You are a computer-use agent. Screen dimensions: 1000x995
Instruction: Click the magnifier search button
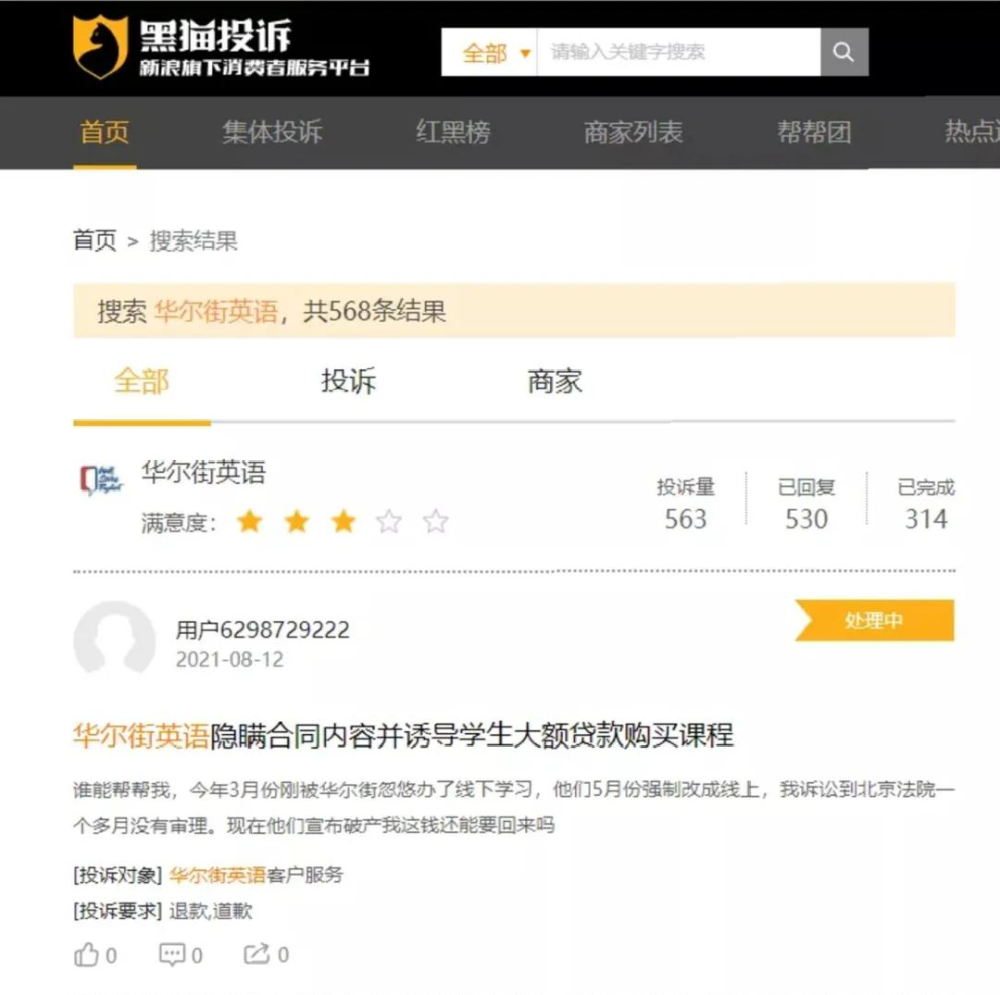click(844, 52)
